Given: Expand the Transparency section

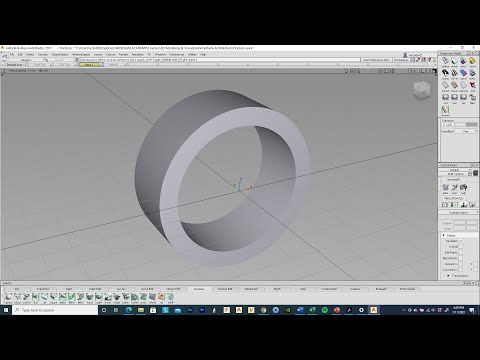Looking at the screenshot, I should tap(448, 276).
